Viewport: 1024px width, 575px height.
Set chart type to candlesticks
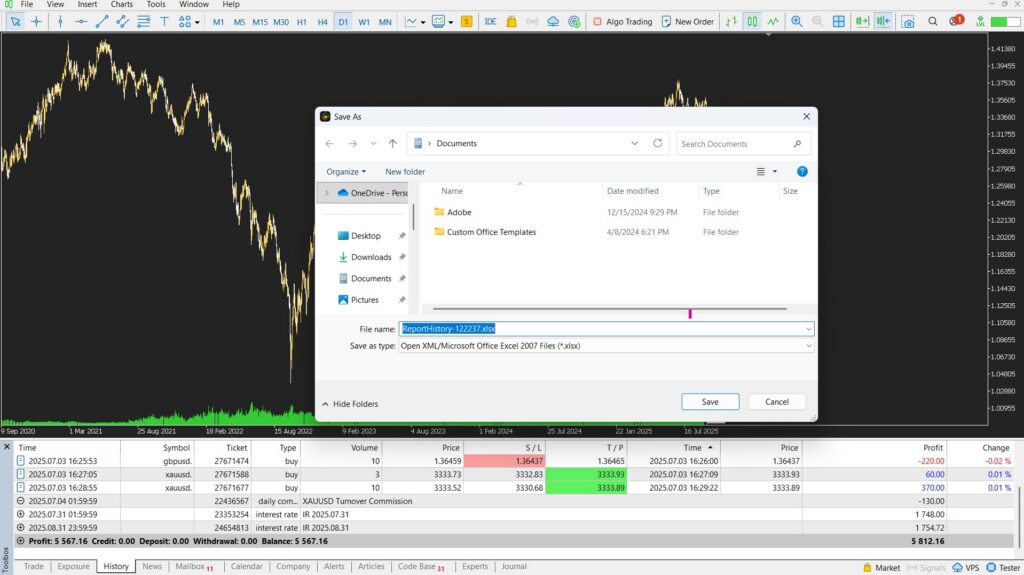752,22
